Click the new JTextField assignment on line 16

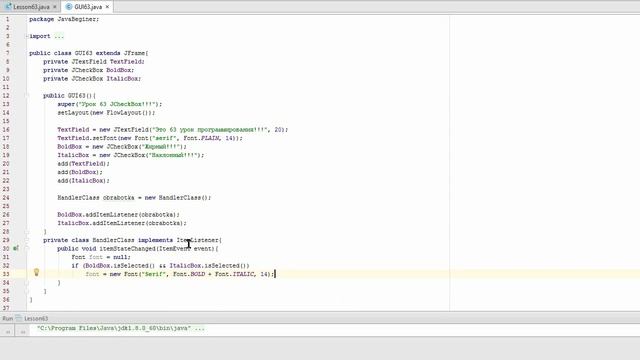pyautogui.click(x=173, y=130)
